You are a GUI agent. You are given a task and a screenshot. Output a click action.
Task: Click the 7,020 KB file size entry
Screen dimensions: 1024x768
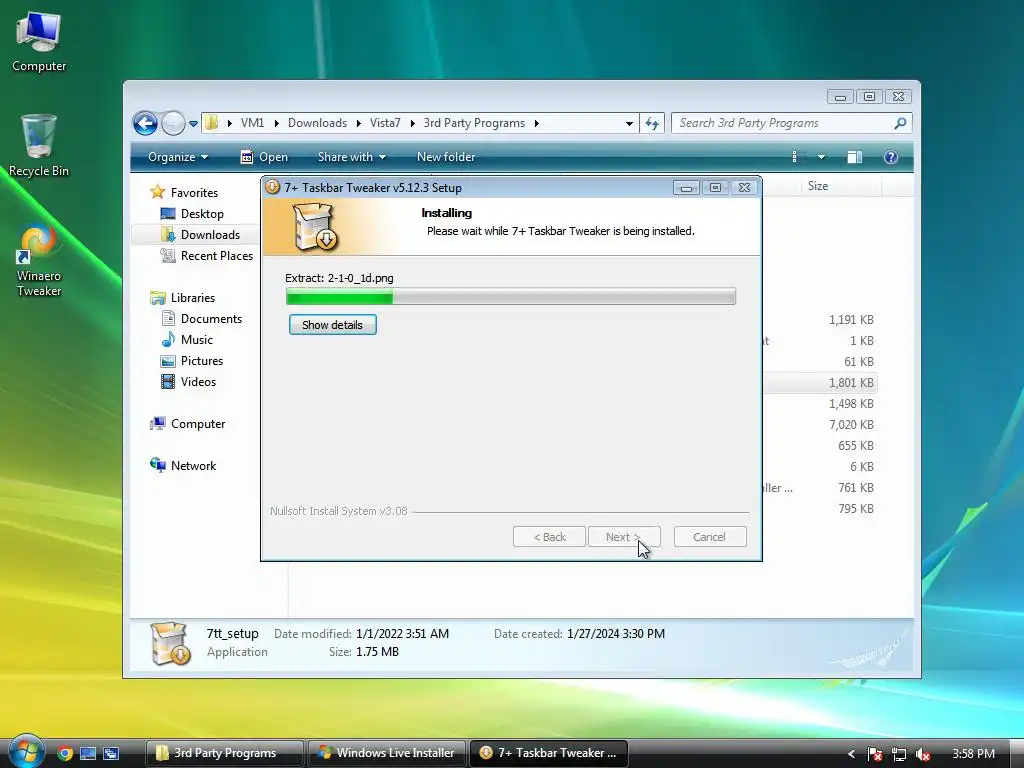click(x=851, y=424)
